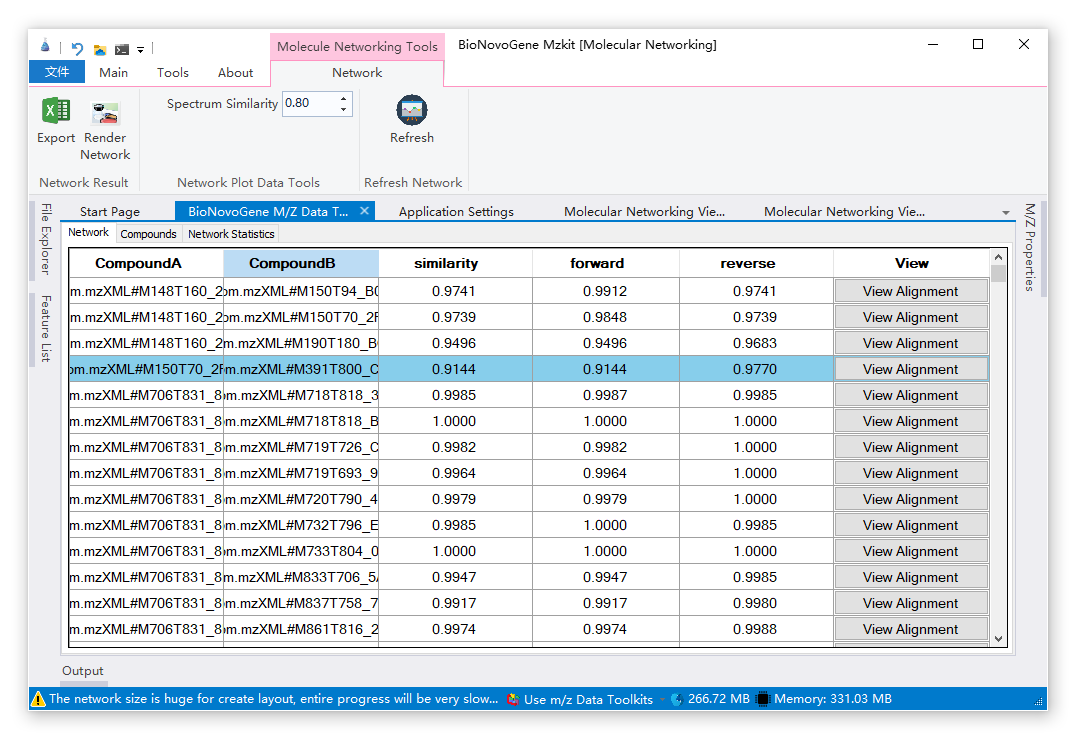Select forward value 0.9848
This screenshot has height=741, width=1088.
click(x=605, y=317)
